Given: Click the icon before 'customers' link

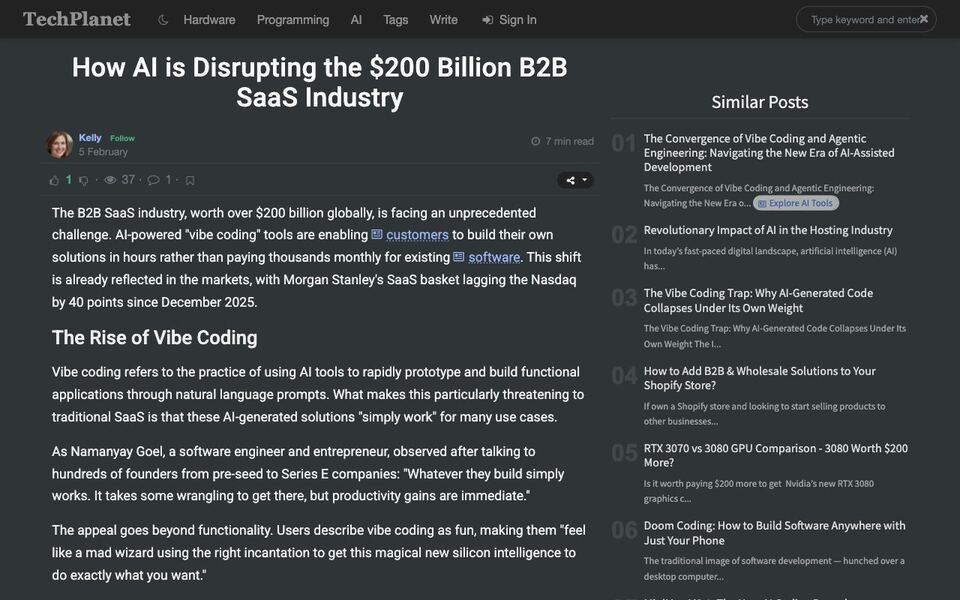Looking at the screenshot, I should [377, 234].
